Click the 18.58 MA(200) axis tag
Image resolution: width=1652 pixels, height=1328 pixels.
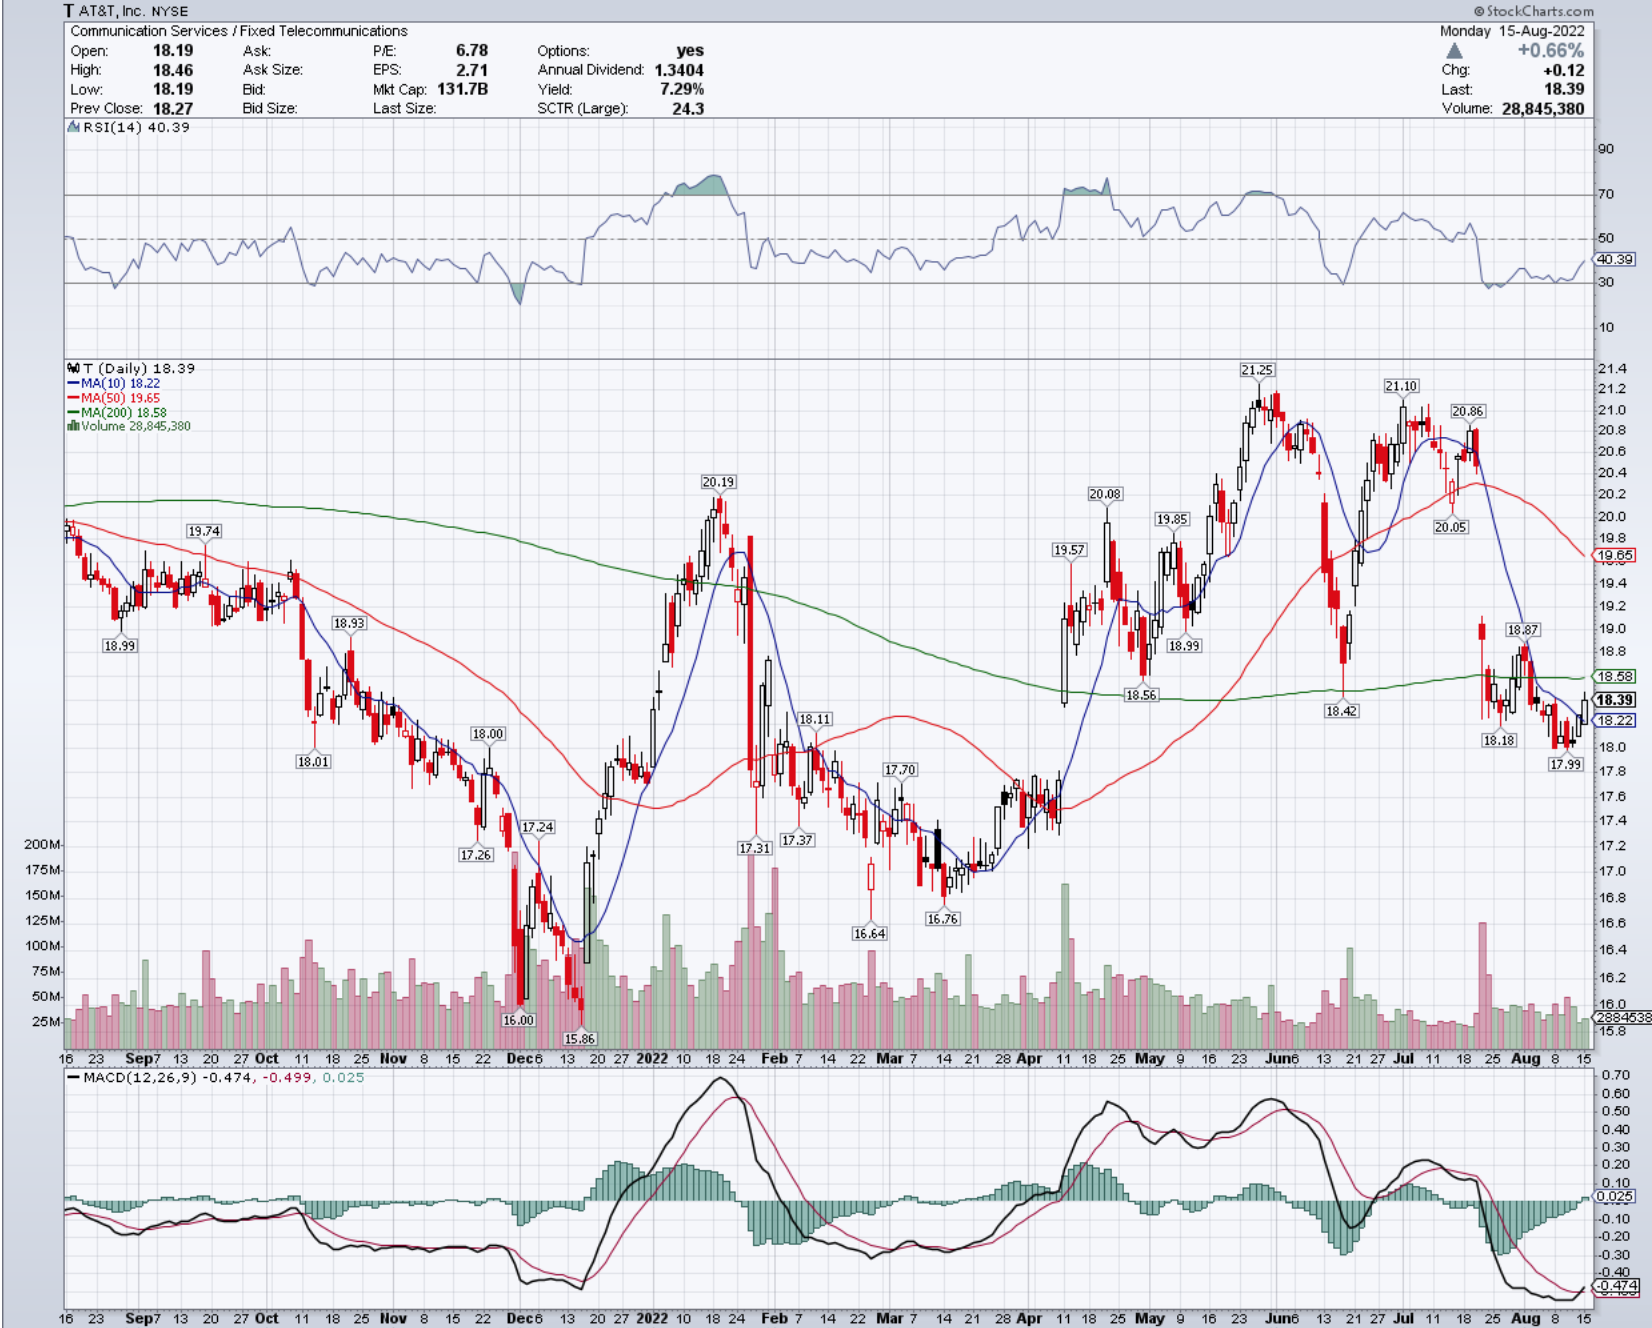tap(1614, 677)
